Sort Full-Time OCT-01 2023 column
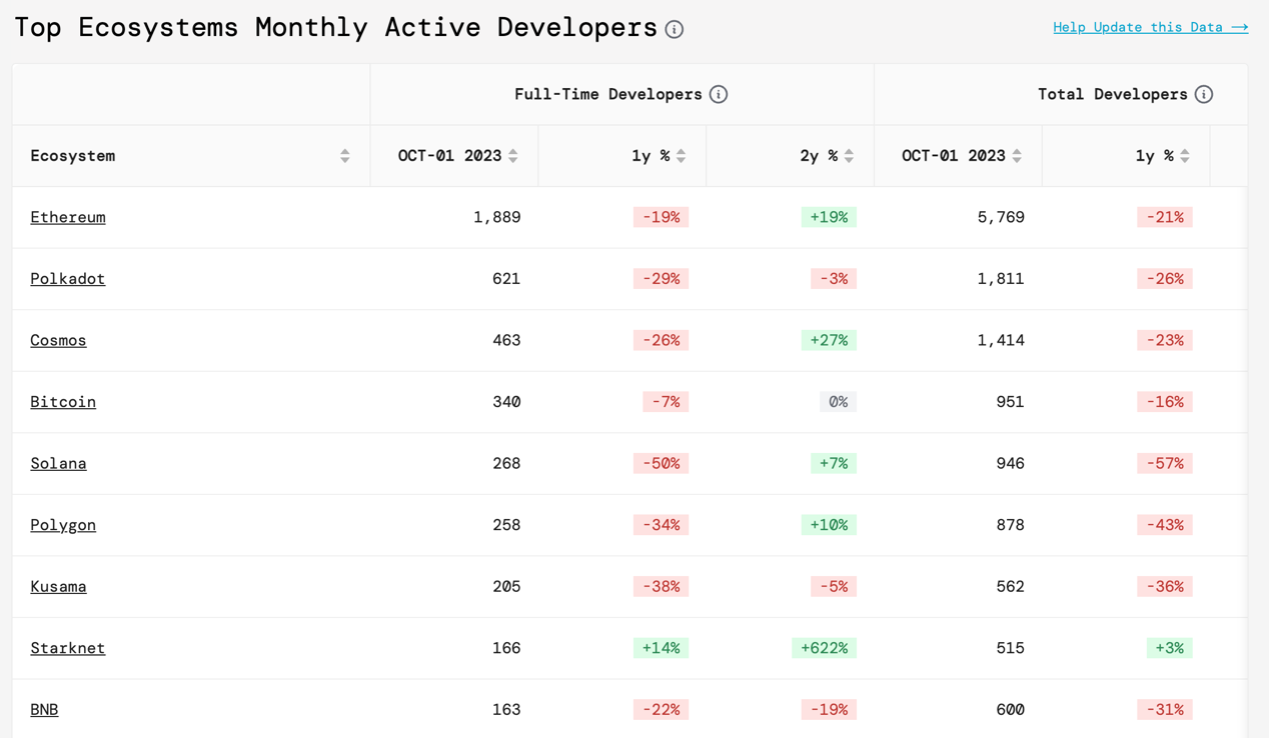This screenshot has height=742, width=1274. 513,156
